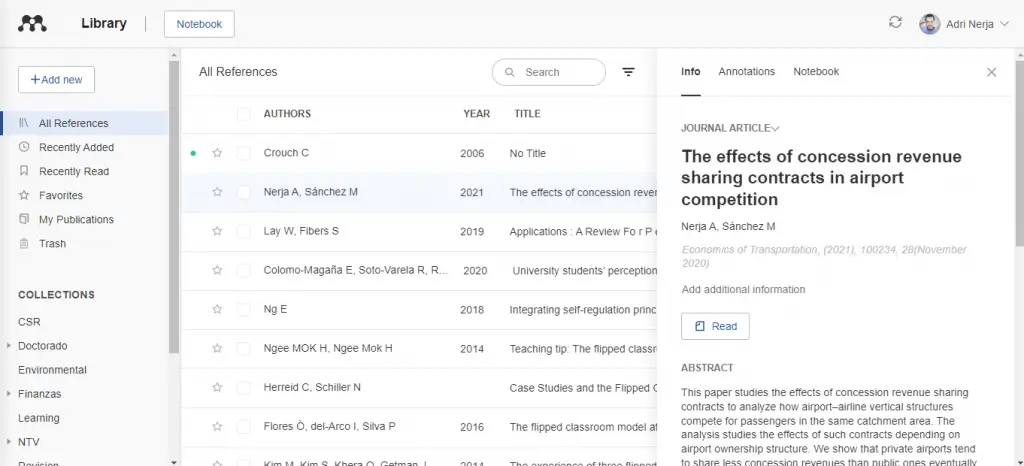This screenshot has width=1024, height=466.
Task: Star the Herreid C, Schiller N reference
Action: pos(217,387)
